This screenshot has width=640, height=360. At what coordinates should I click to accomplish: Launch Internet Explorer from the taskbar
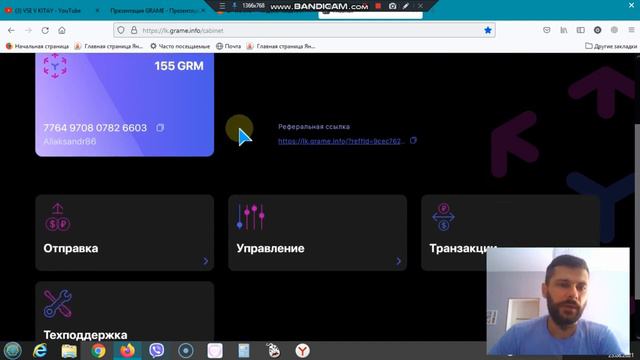pyautogui.click(x=40, y=351)
